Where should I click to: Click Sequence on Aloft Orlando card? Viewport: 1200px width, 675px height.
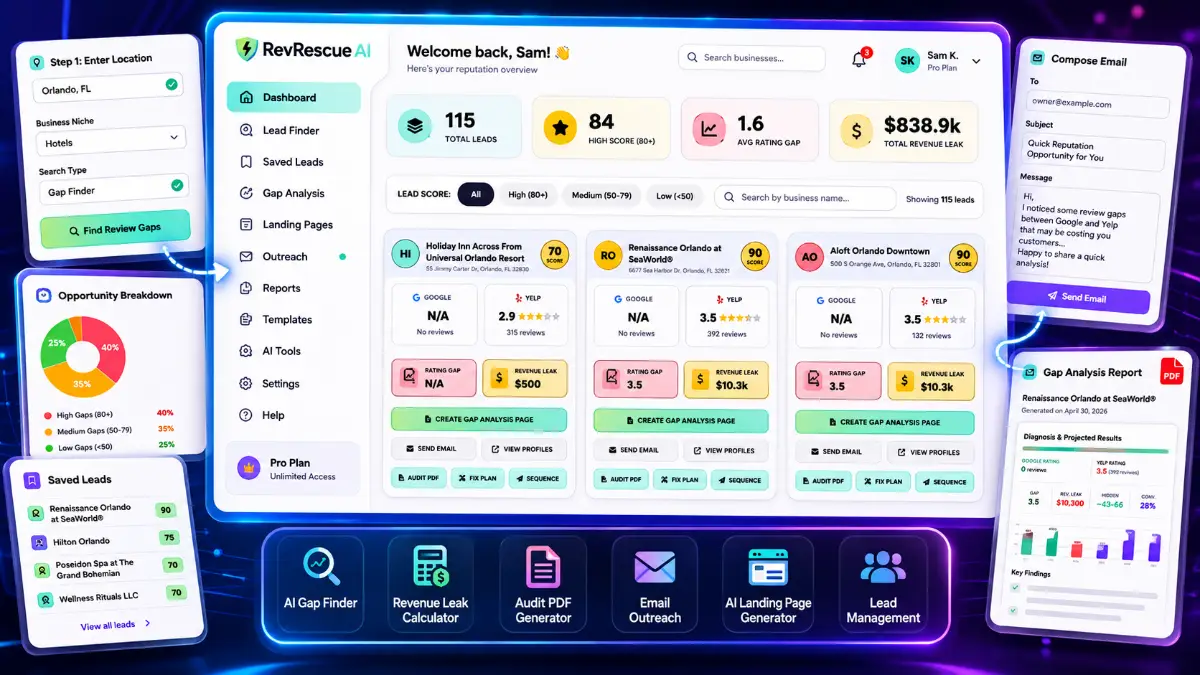pyautogui.click(x=944, y=481)
